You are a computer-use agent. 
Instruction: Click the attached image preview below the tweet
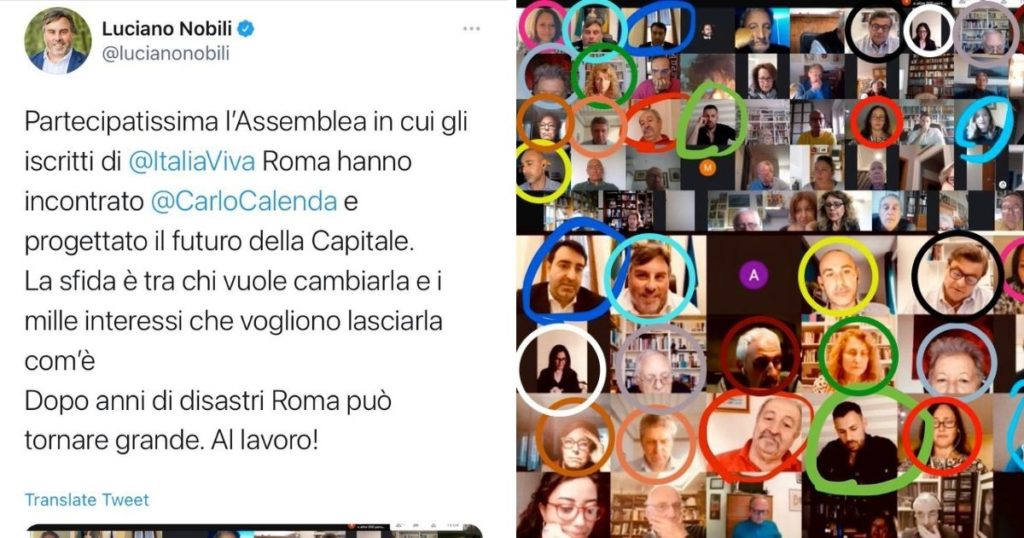click(x=253, y=531)
